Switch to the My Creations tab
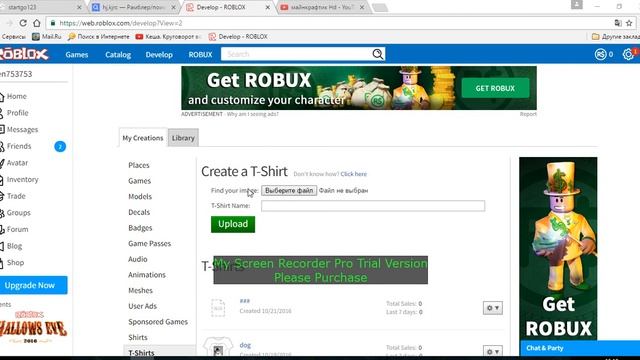 tap(143, 138)
